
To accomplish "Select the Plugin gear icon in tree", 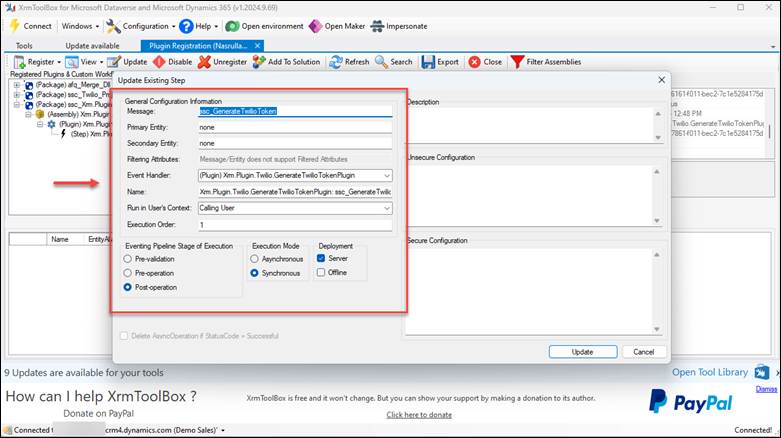I will [51, 124].
